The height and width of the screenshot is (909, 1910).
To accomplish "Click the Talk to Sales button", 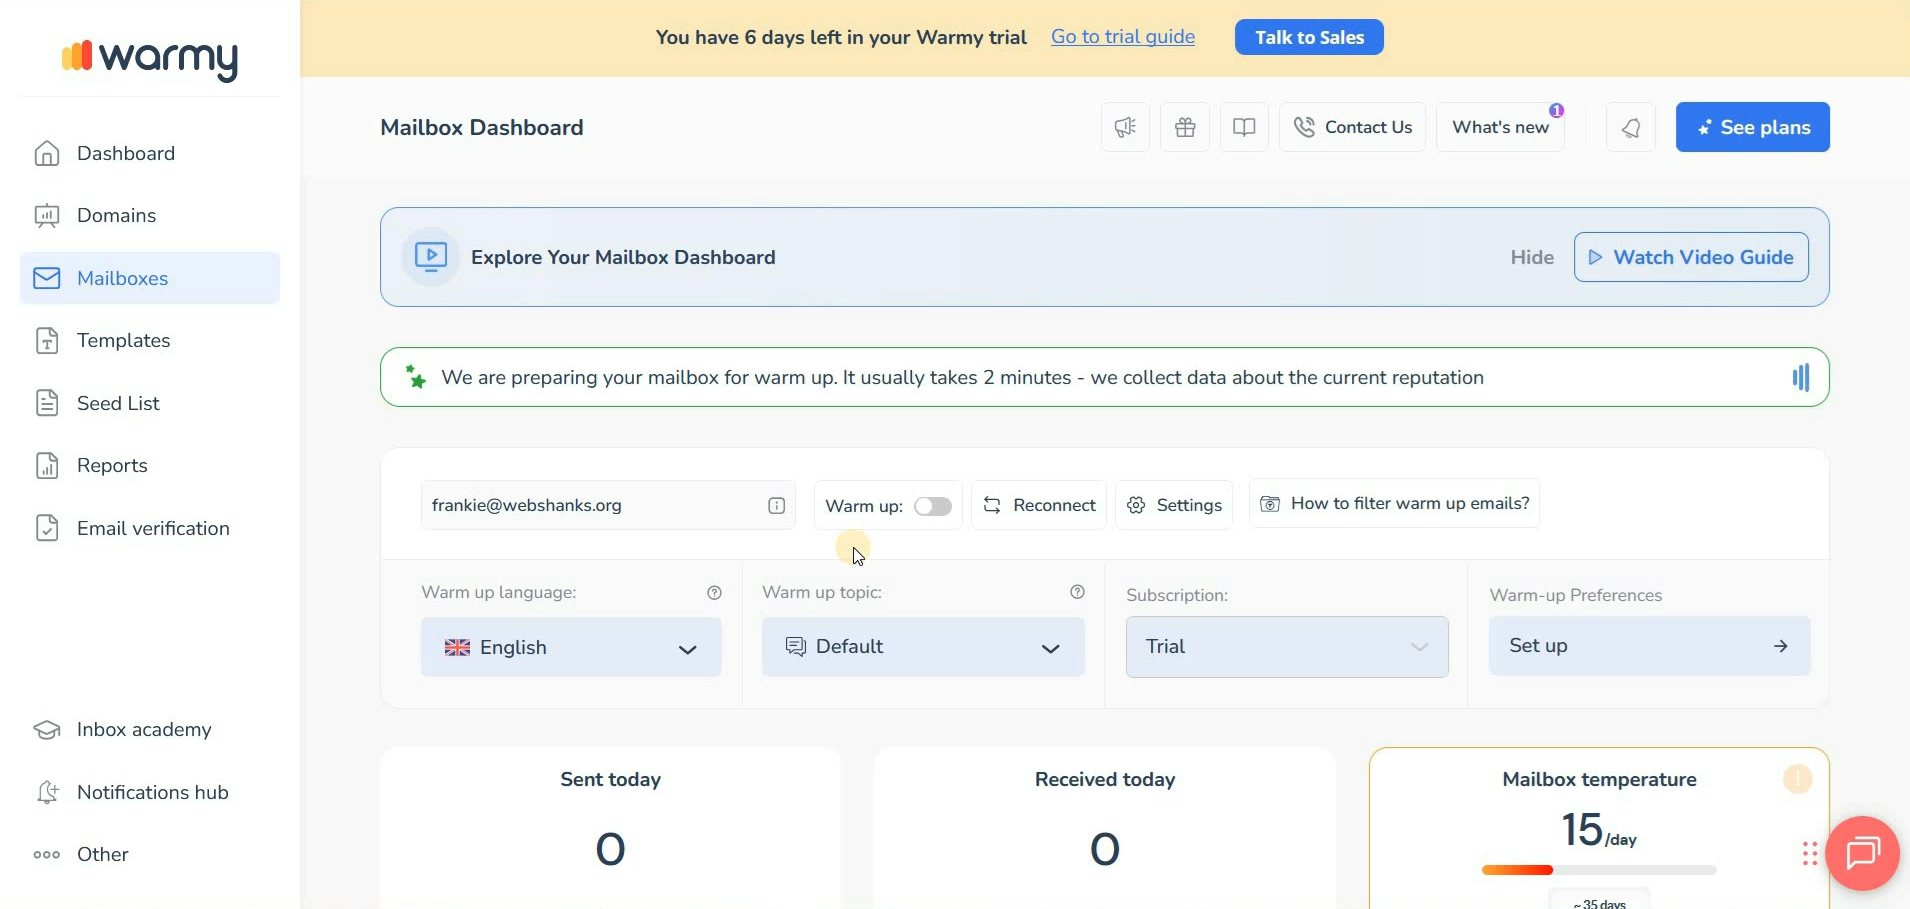I will point(1309,37).
